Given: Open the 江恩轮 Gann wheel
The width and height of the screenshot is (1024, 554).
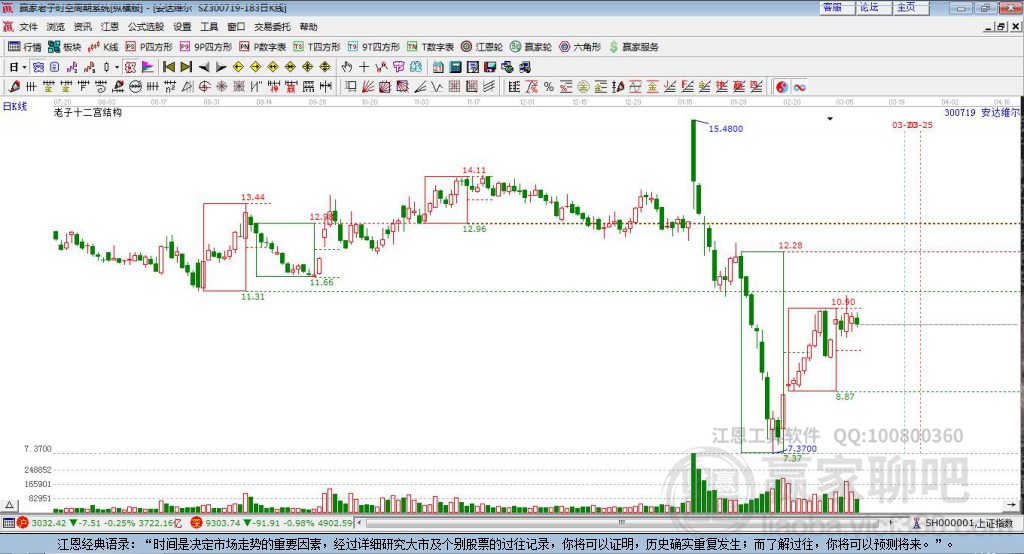Looking at the screenshot, I should 482,47.
